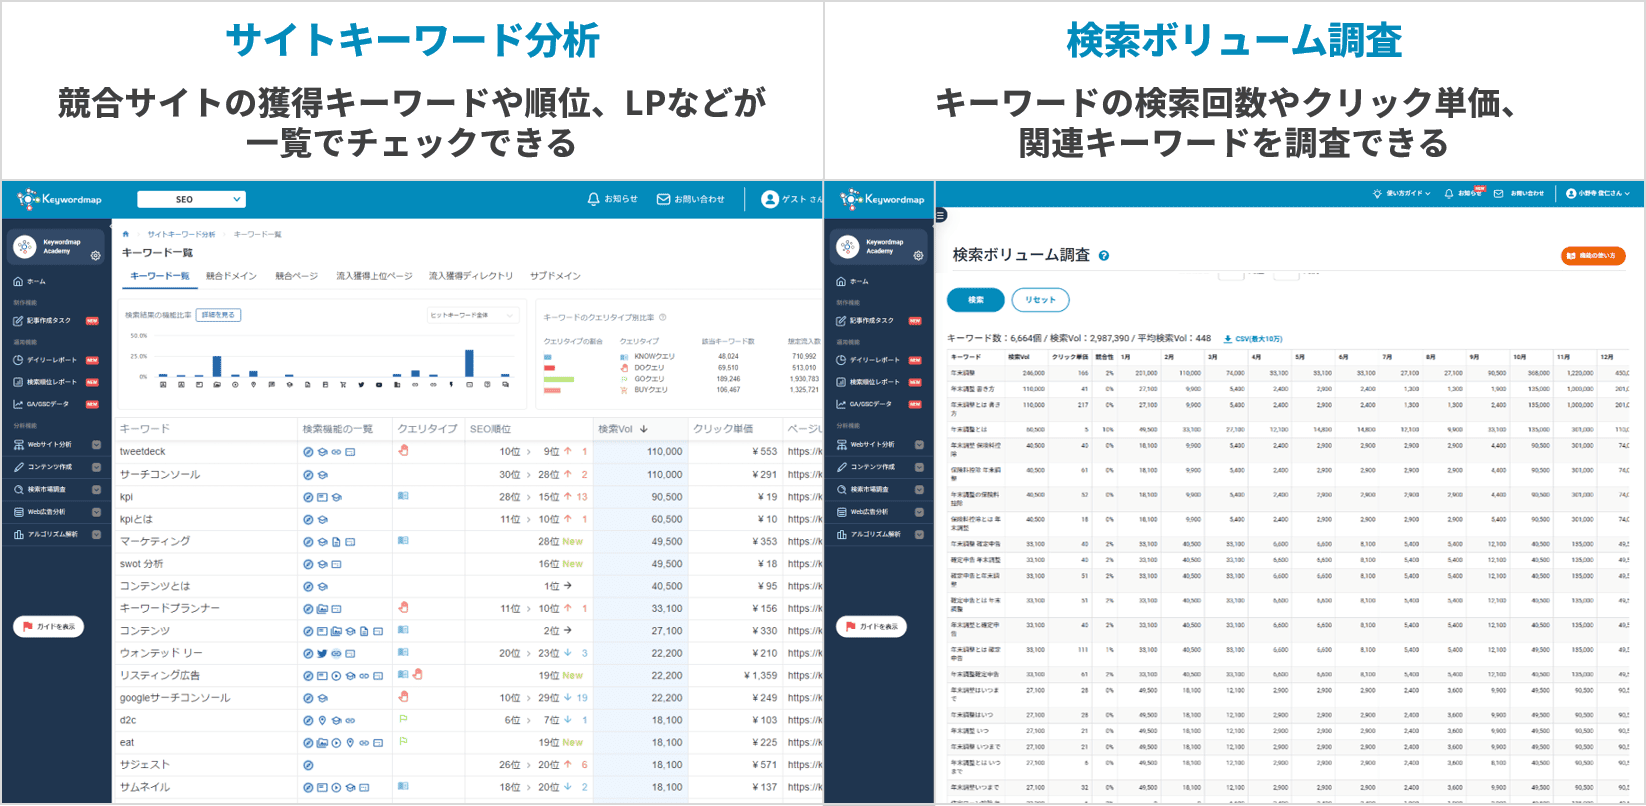The height and width of the screenshot is (806, 1646).
Task: Expand Webサイト分析 in the left sidebar
Action: click(96, 445)
